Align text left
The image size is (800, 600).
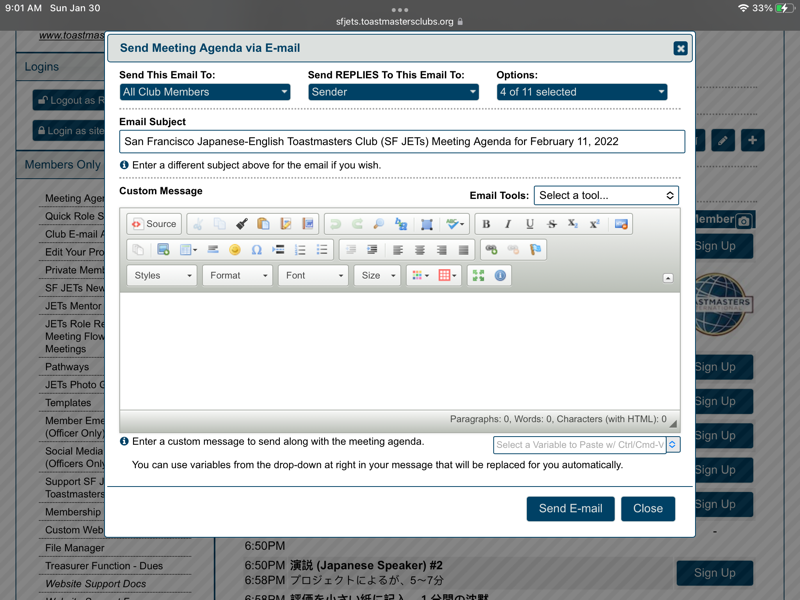[x=398, y=249]
